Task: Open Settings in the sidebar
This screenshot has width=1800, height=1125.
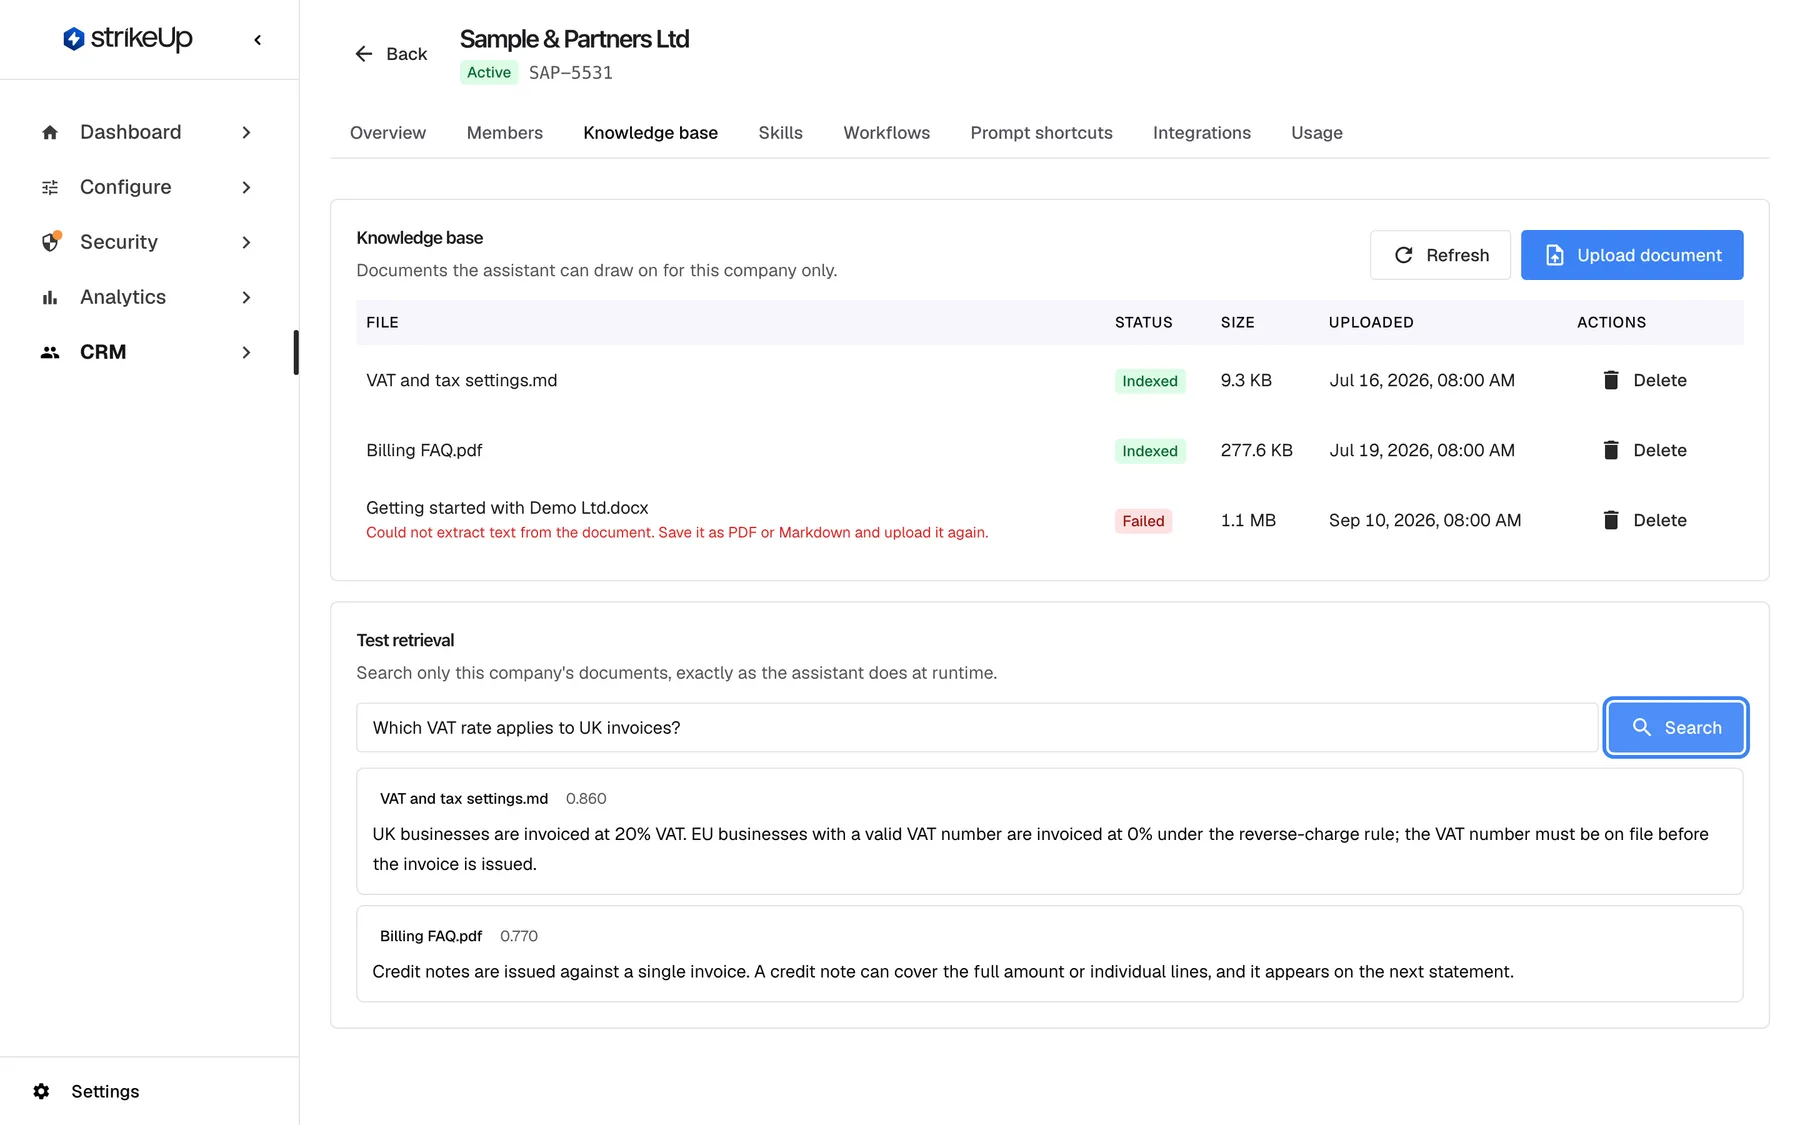Action: (105, 1091)
